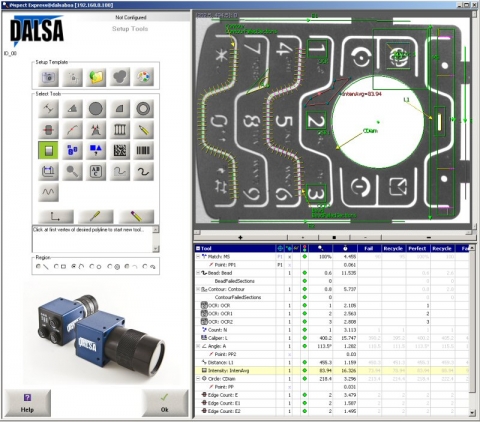Pick the concentric ring tool
This screenshot has width=480, height=422.
point(143,109)
